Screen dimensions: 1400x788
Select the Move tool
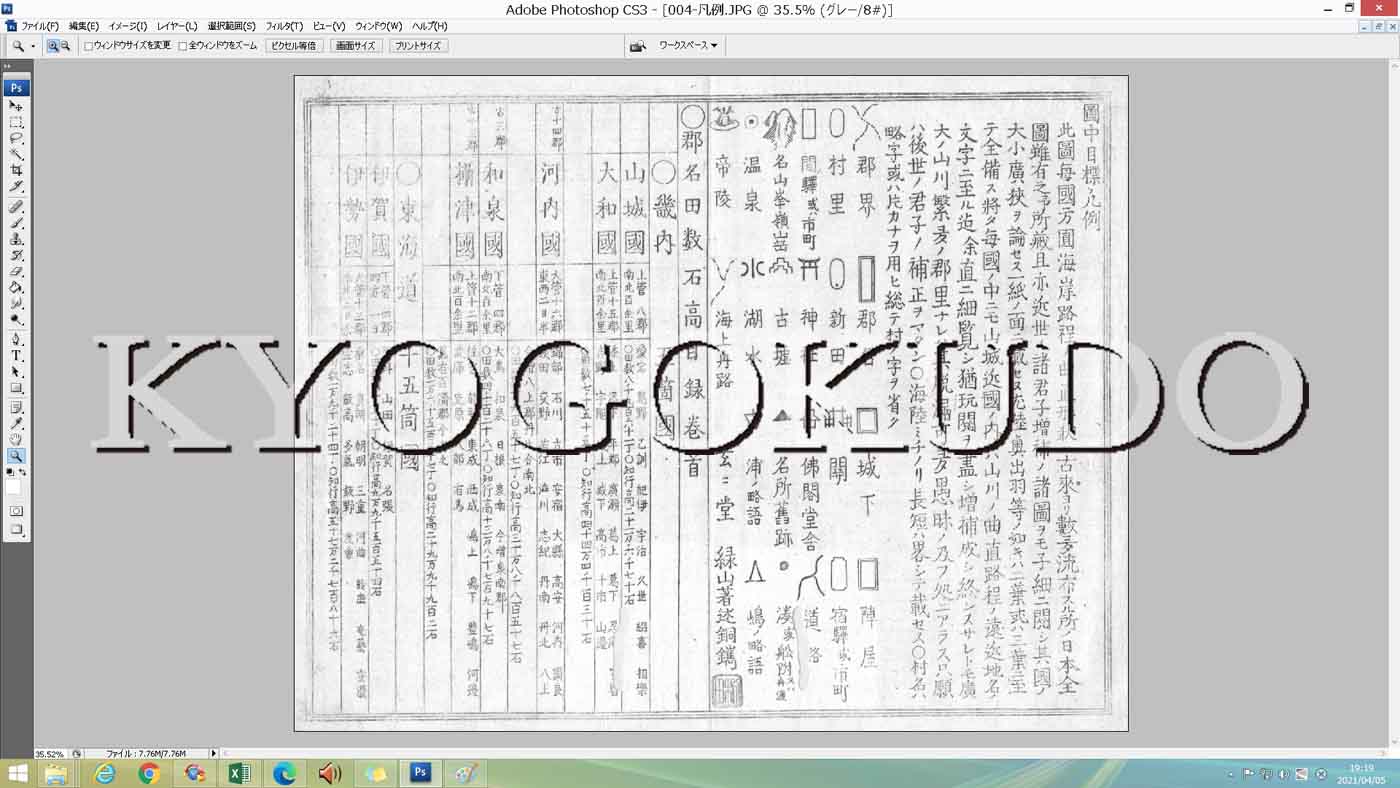[x=16, y=105]
